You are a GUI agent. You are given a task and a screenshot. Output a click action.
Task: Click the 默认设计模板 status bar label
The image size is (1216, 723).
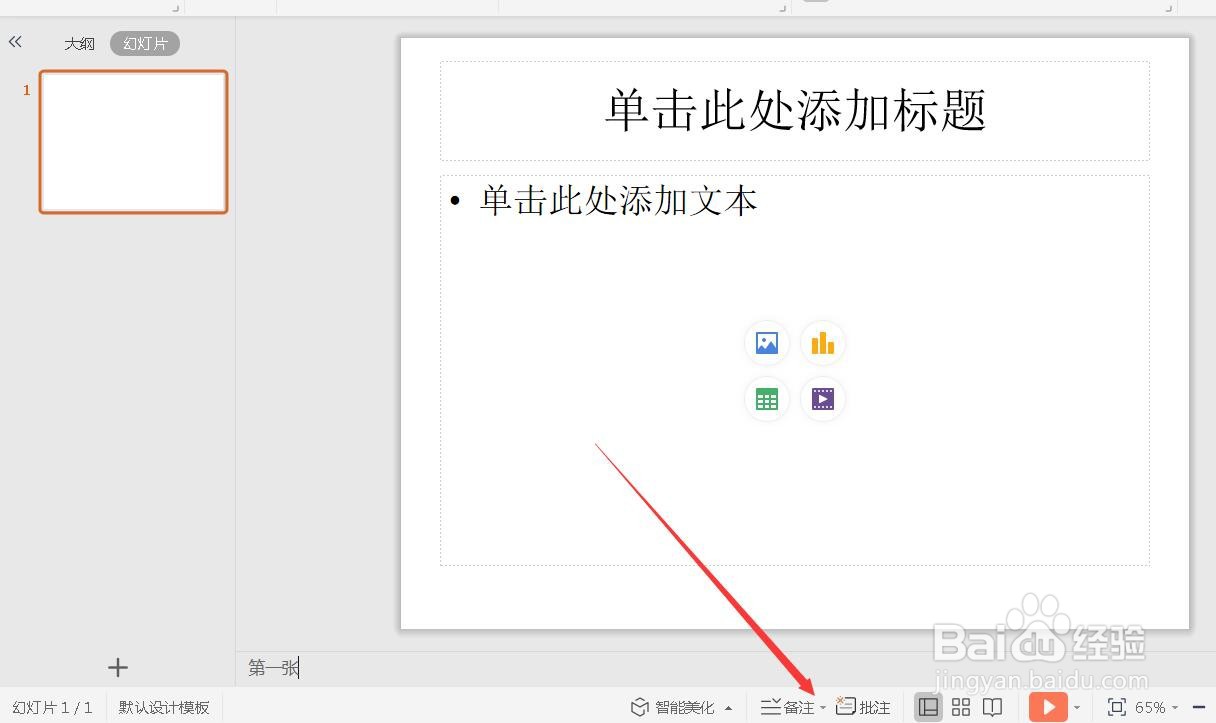[x=164, y=707]
